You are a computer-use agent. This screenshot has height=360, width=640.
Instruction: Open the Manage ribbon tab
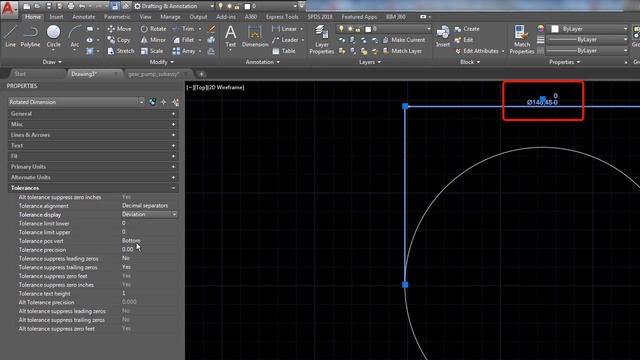[170, 17]
